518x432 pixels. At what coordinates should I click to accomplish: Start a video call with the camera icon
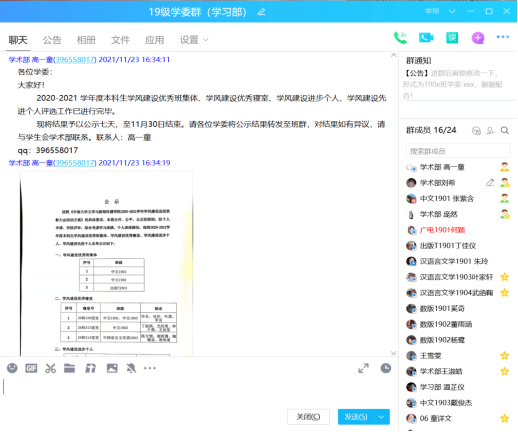click(x=426, y=38)
